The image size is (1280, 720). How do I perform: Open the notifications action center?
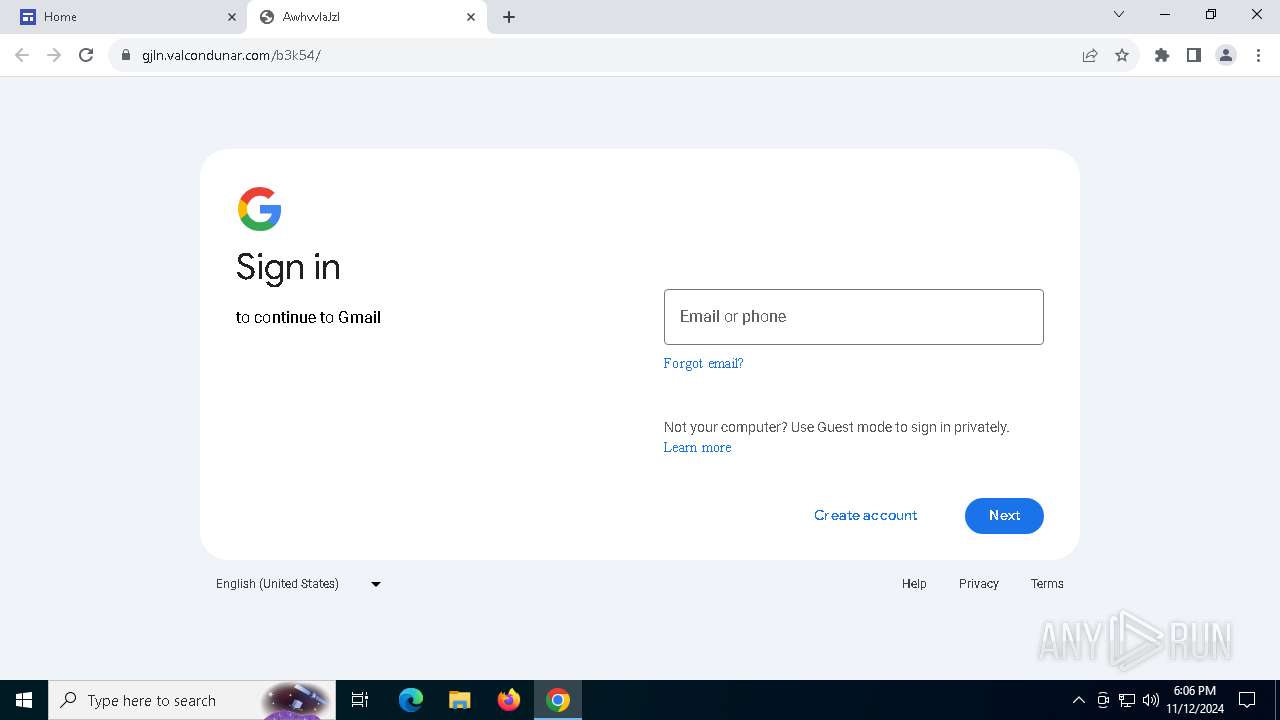pyautogui.click(x=1247, y=700)
